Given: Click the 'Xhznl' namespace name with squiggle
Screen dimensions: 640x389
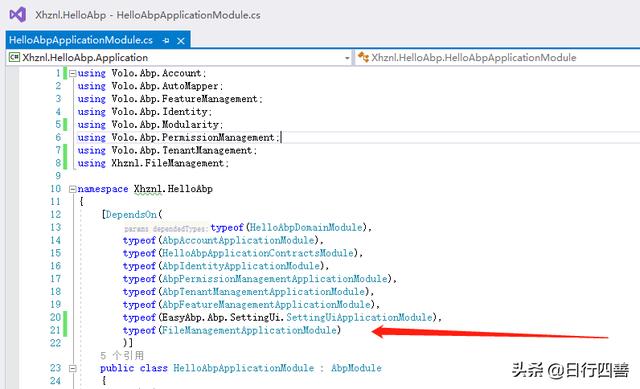Looking at the screenshot, I should (x=148, y=189).
